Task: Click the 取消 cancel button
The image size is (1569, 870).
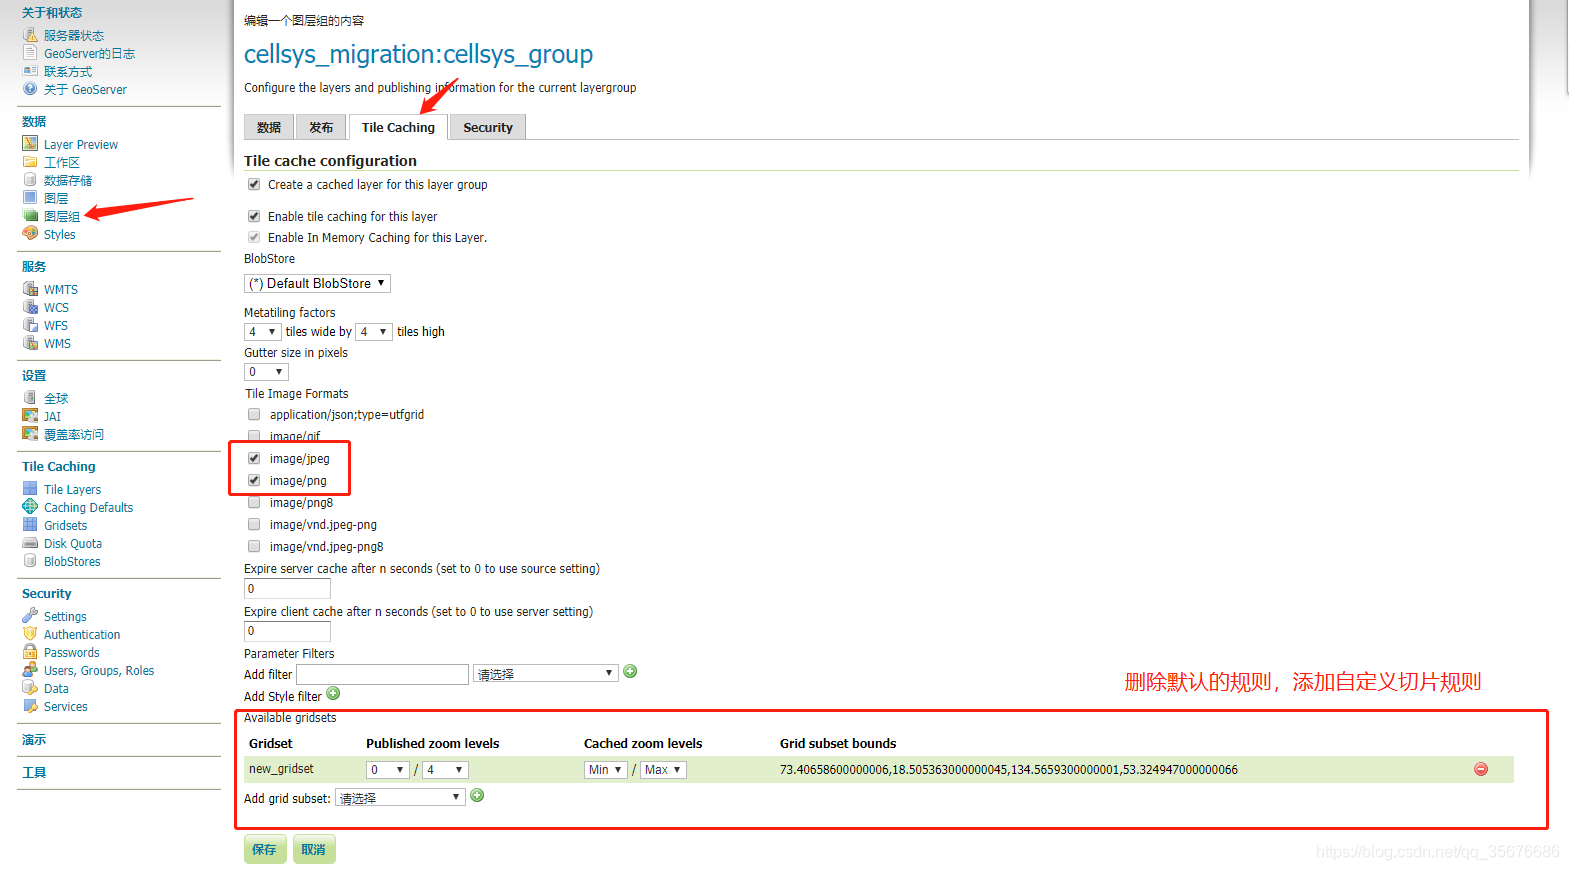Action: tap(314, 849)
